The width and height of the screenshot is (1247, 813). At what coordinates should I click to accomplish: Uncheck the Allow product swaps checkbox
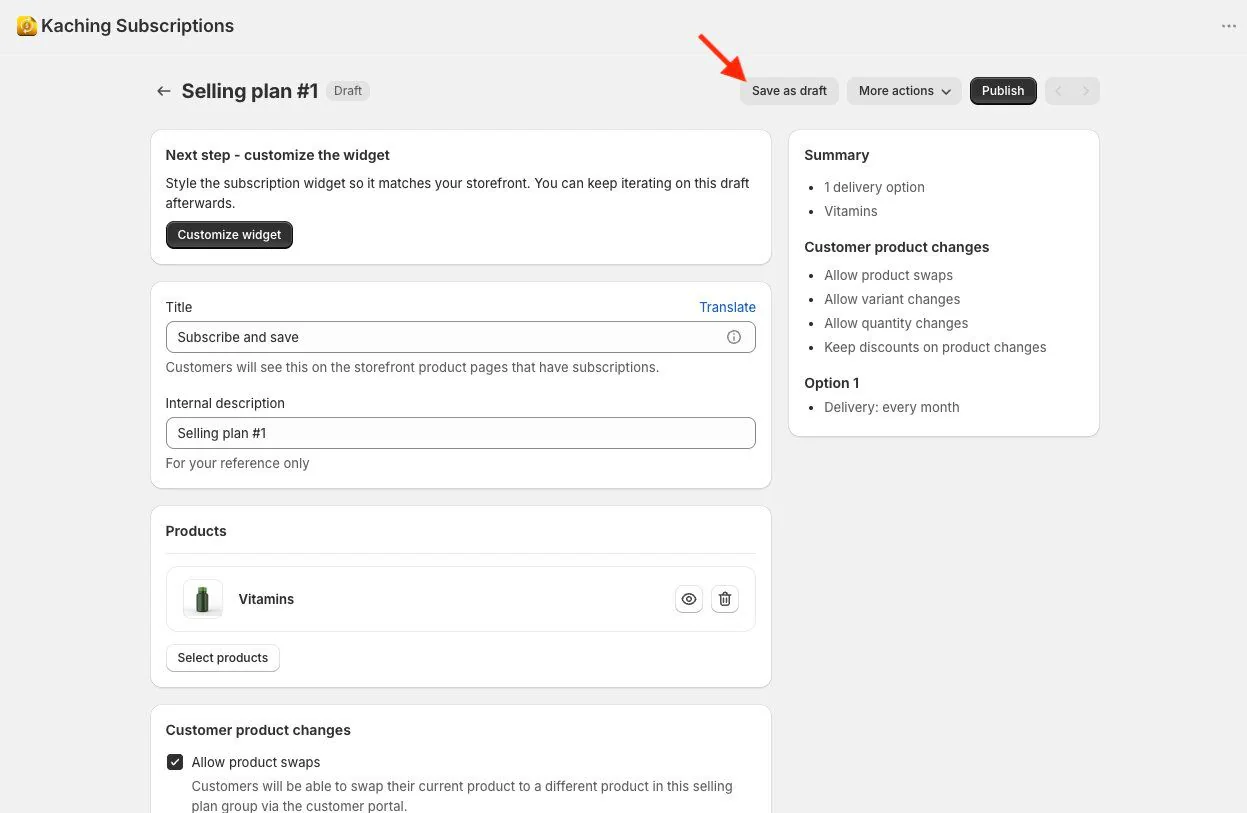pos(175,762)
